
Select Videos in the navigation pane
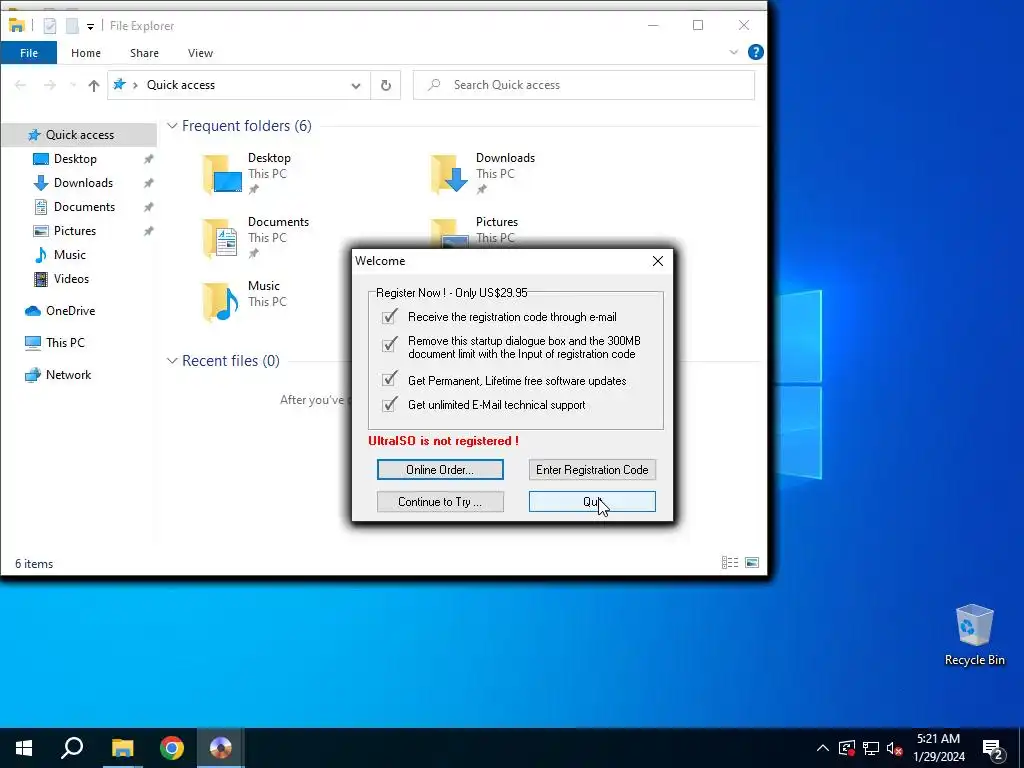(71, 279)
